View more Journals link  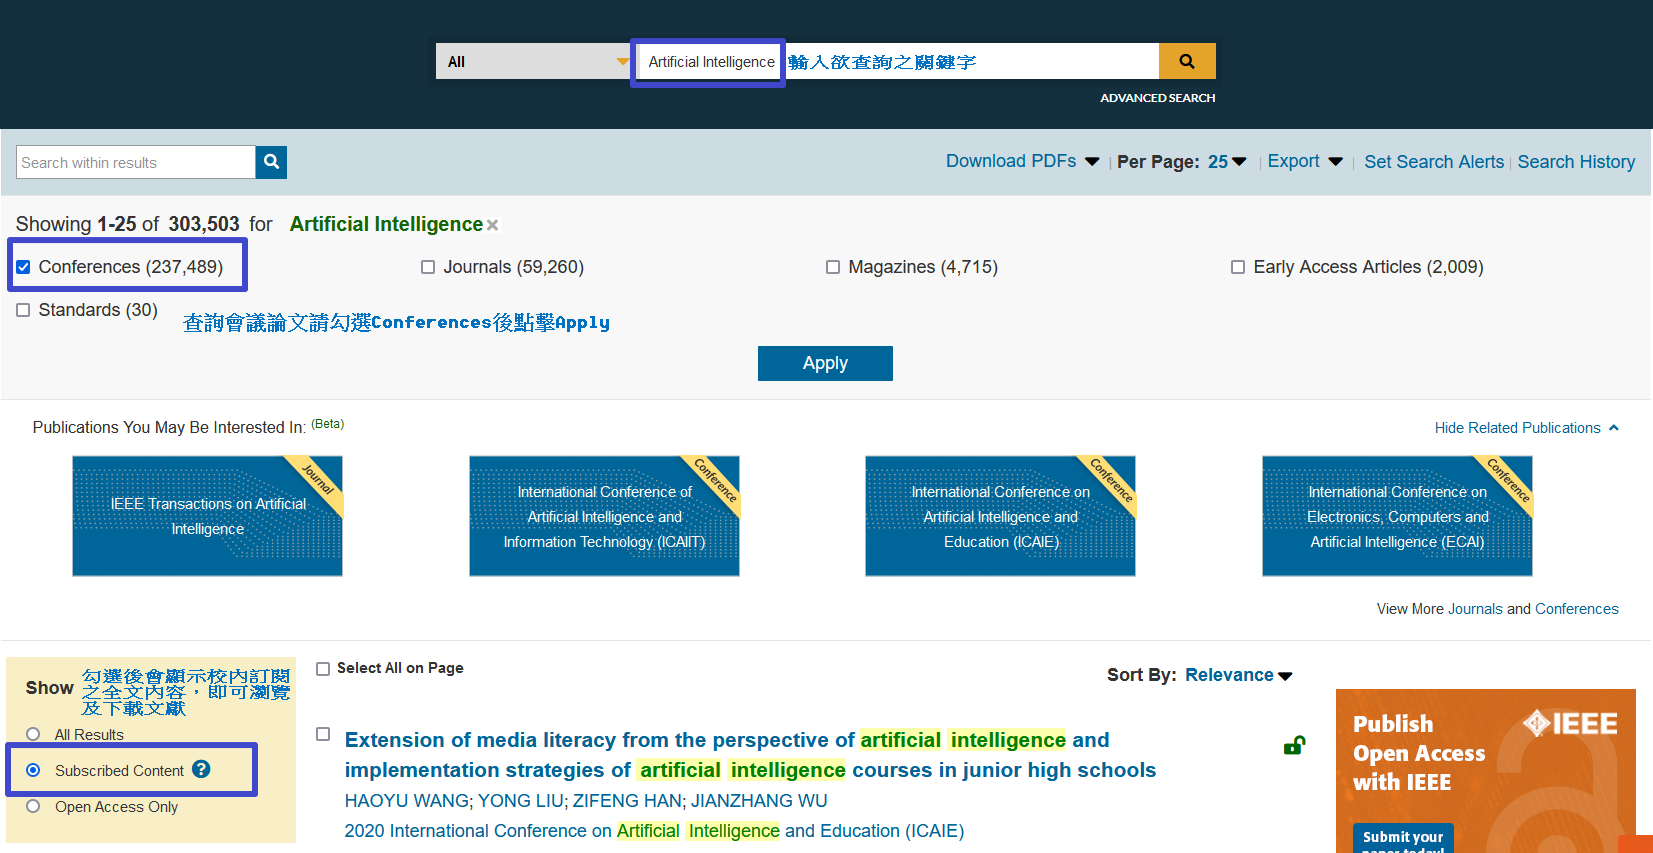pyautogui.click(x=1475, y=609)
